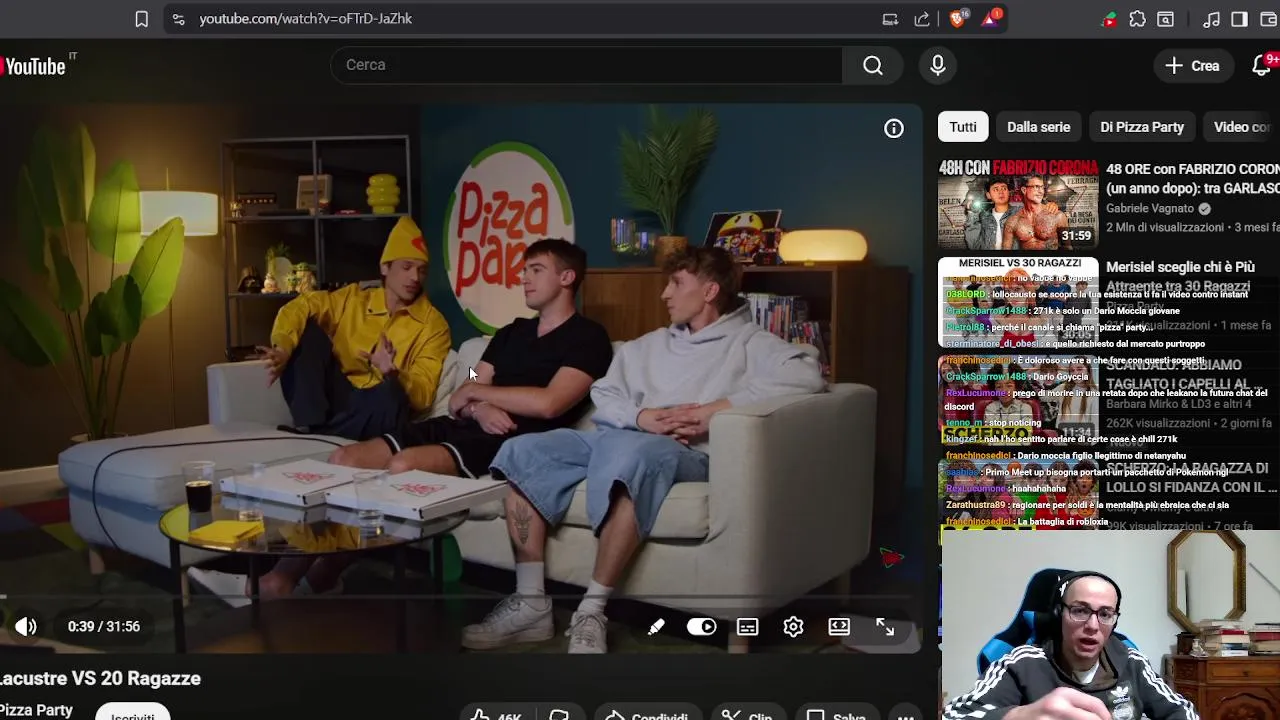This screenshot has height=720, width=1280.
Task: Open Brave Shields lion icon
Action: [x=958, y=18]
